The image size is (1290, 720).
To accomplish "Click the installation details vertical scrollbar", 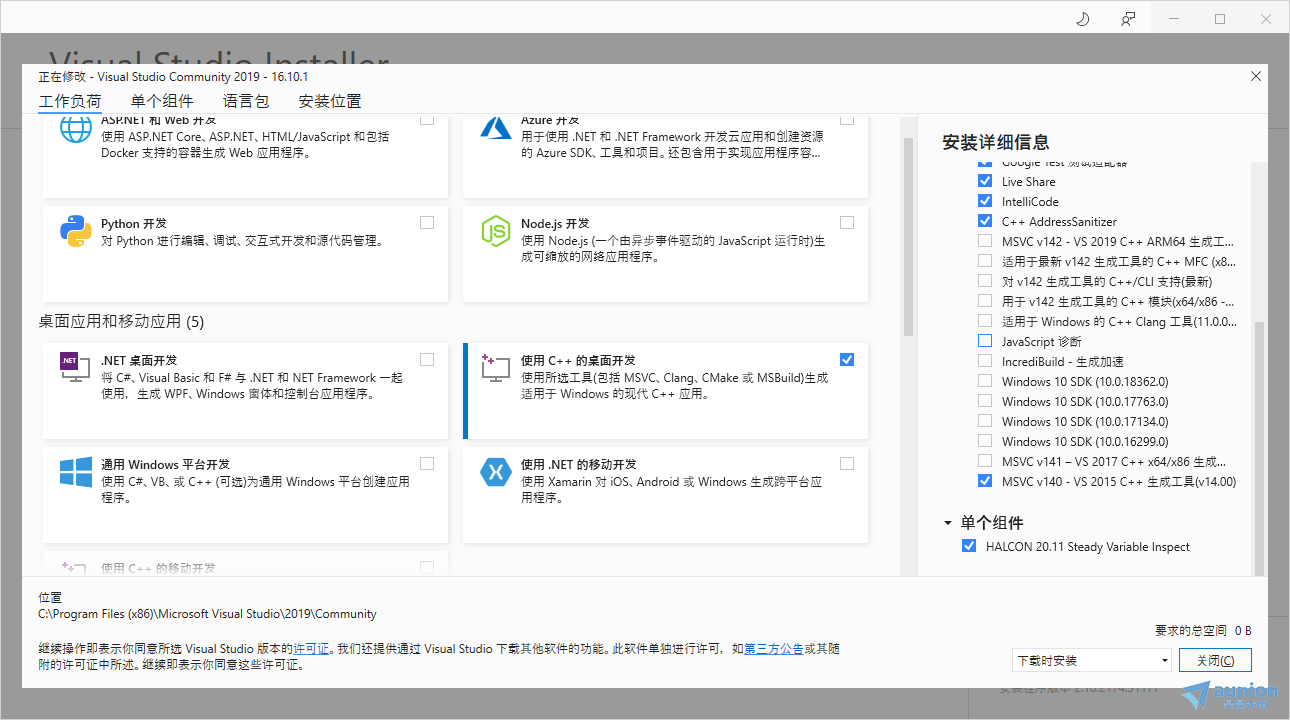I will [x=1259, y=448].
